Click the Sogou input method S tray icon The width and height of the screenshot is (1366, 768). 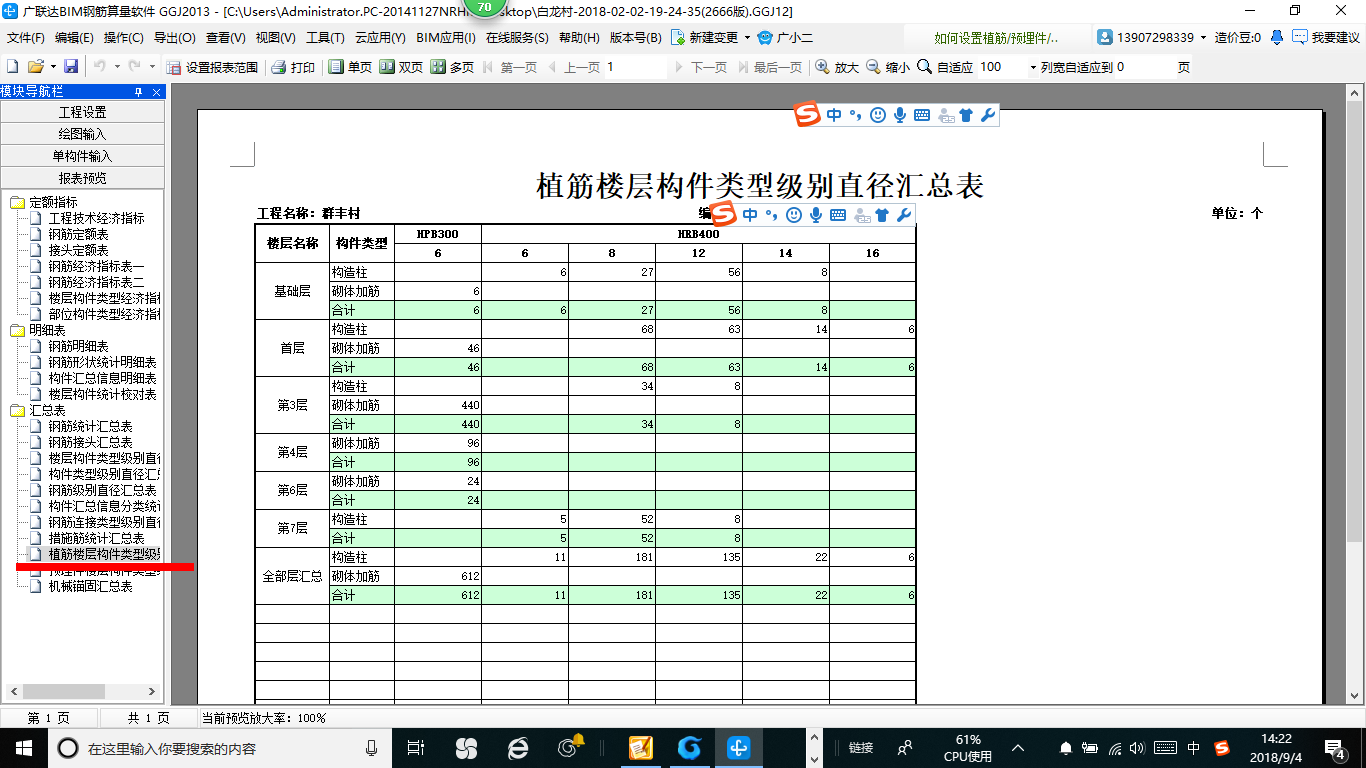(x=1222, y=748)
